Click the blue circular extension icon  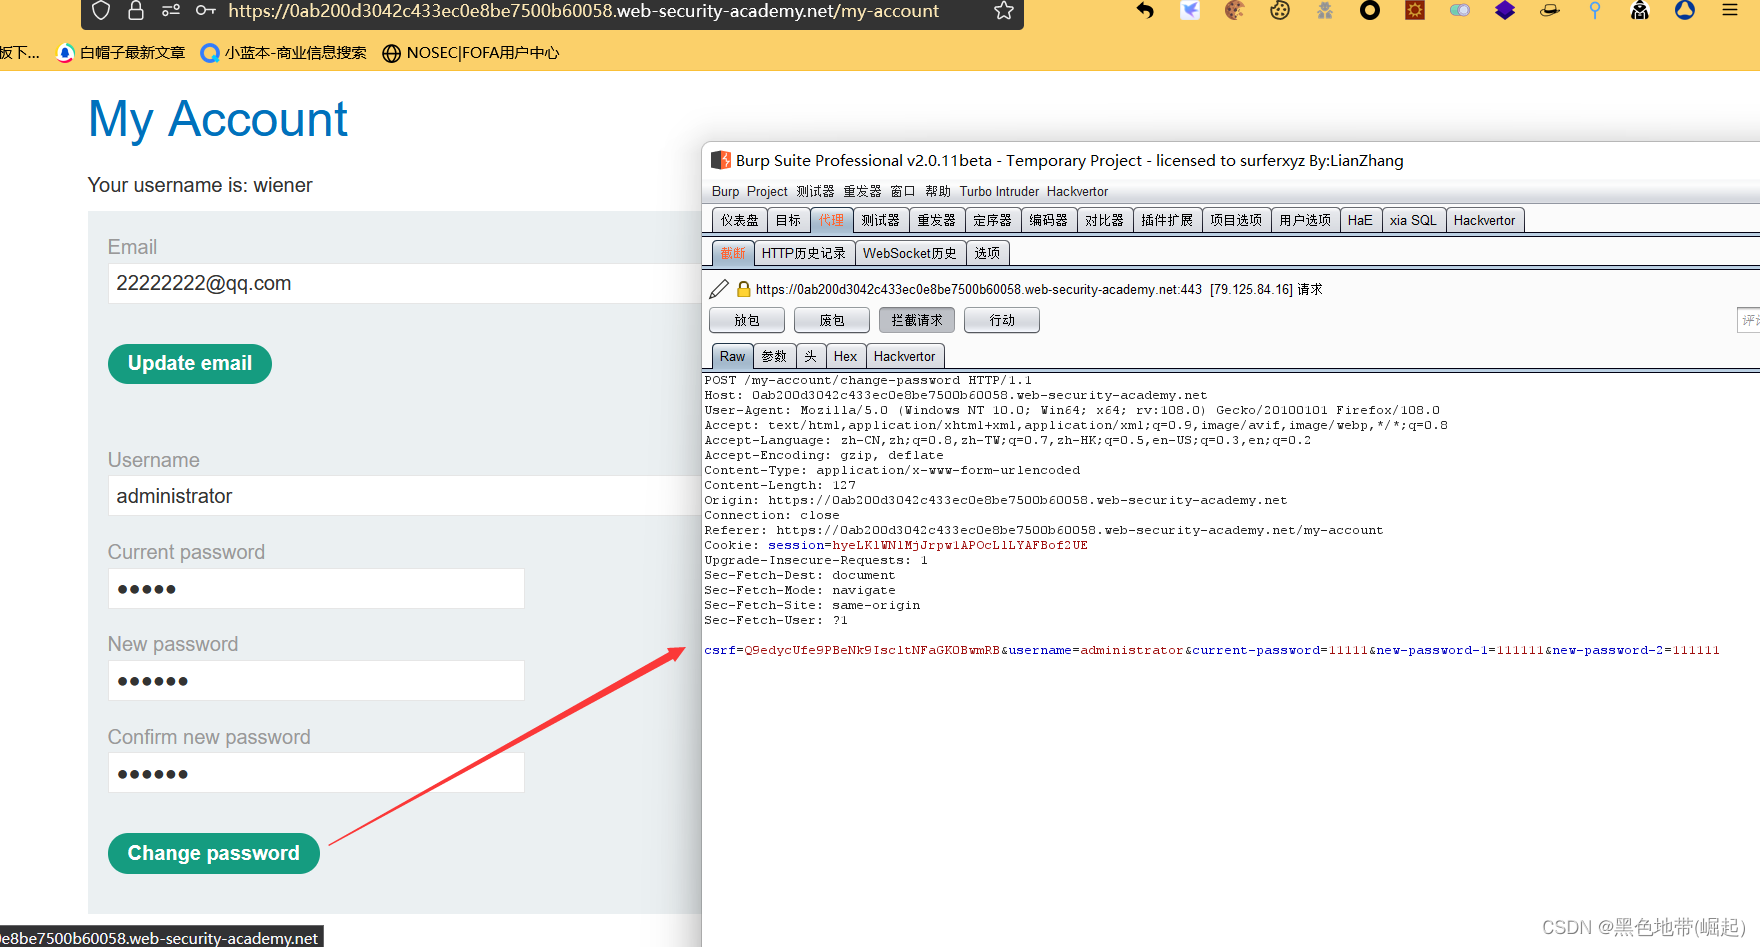(x=1685, y=11)
